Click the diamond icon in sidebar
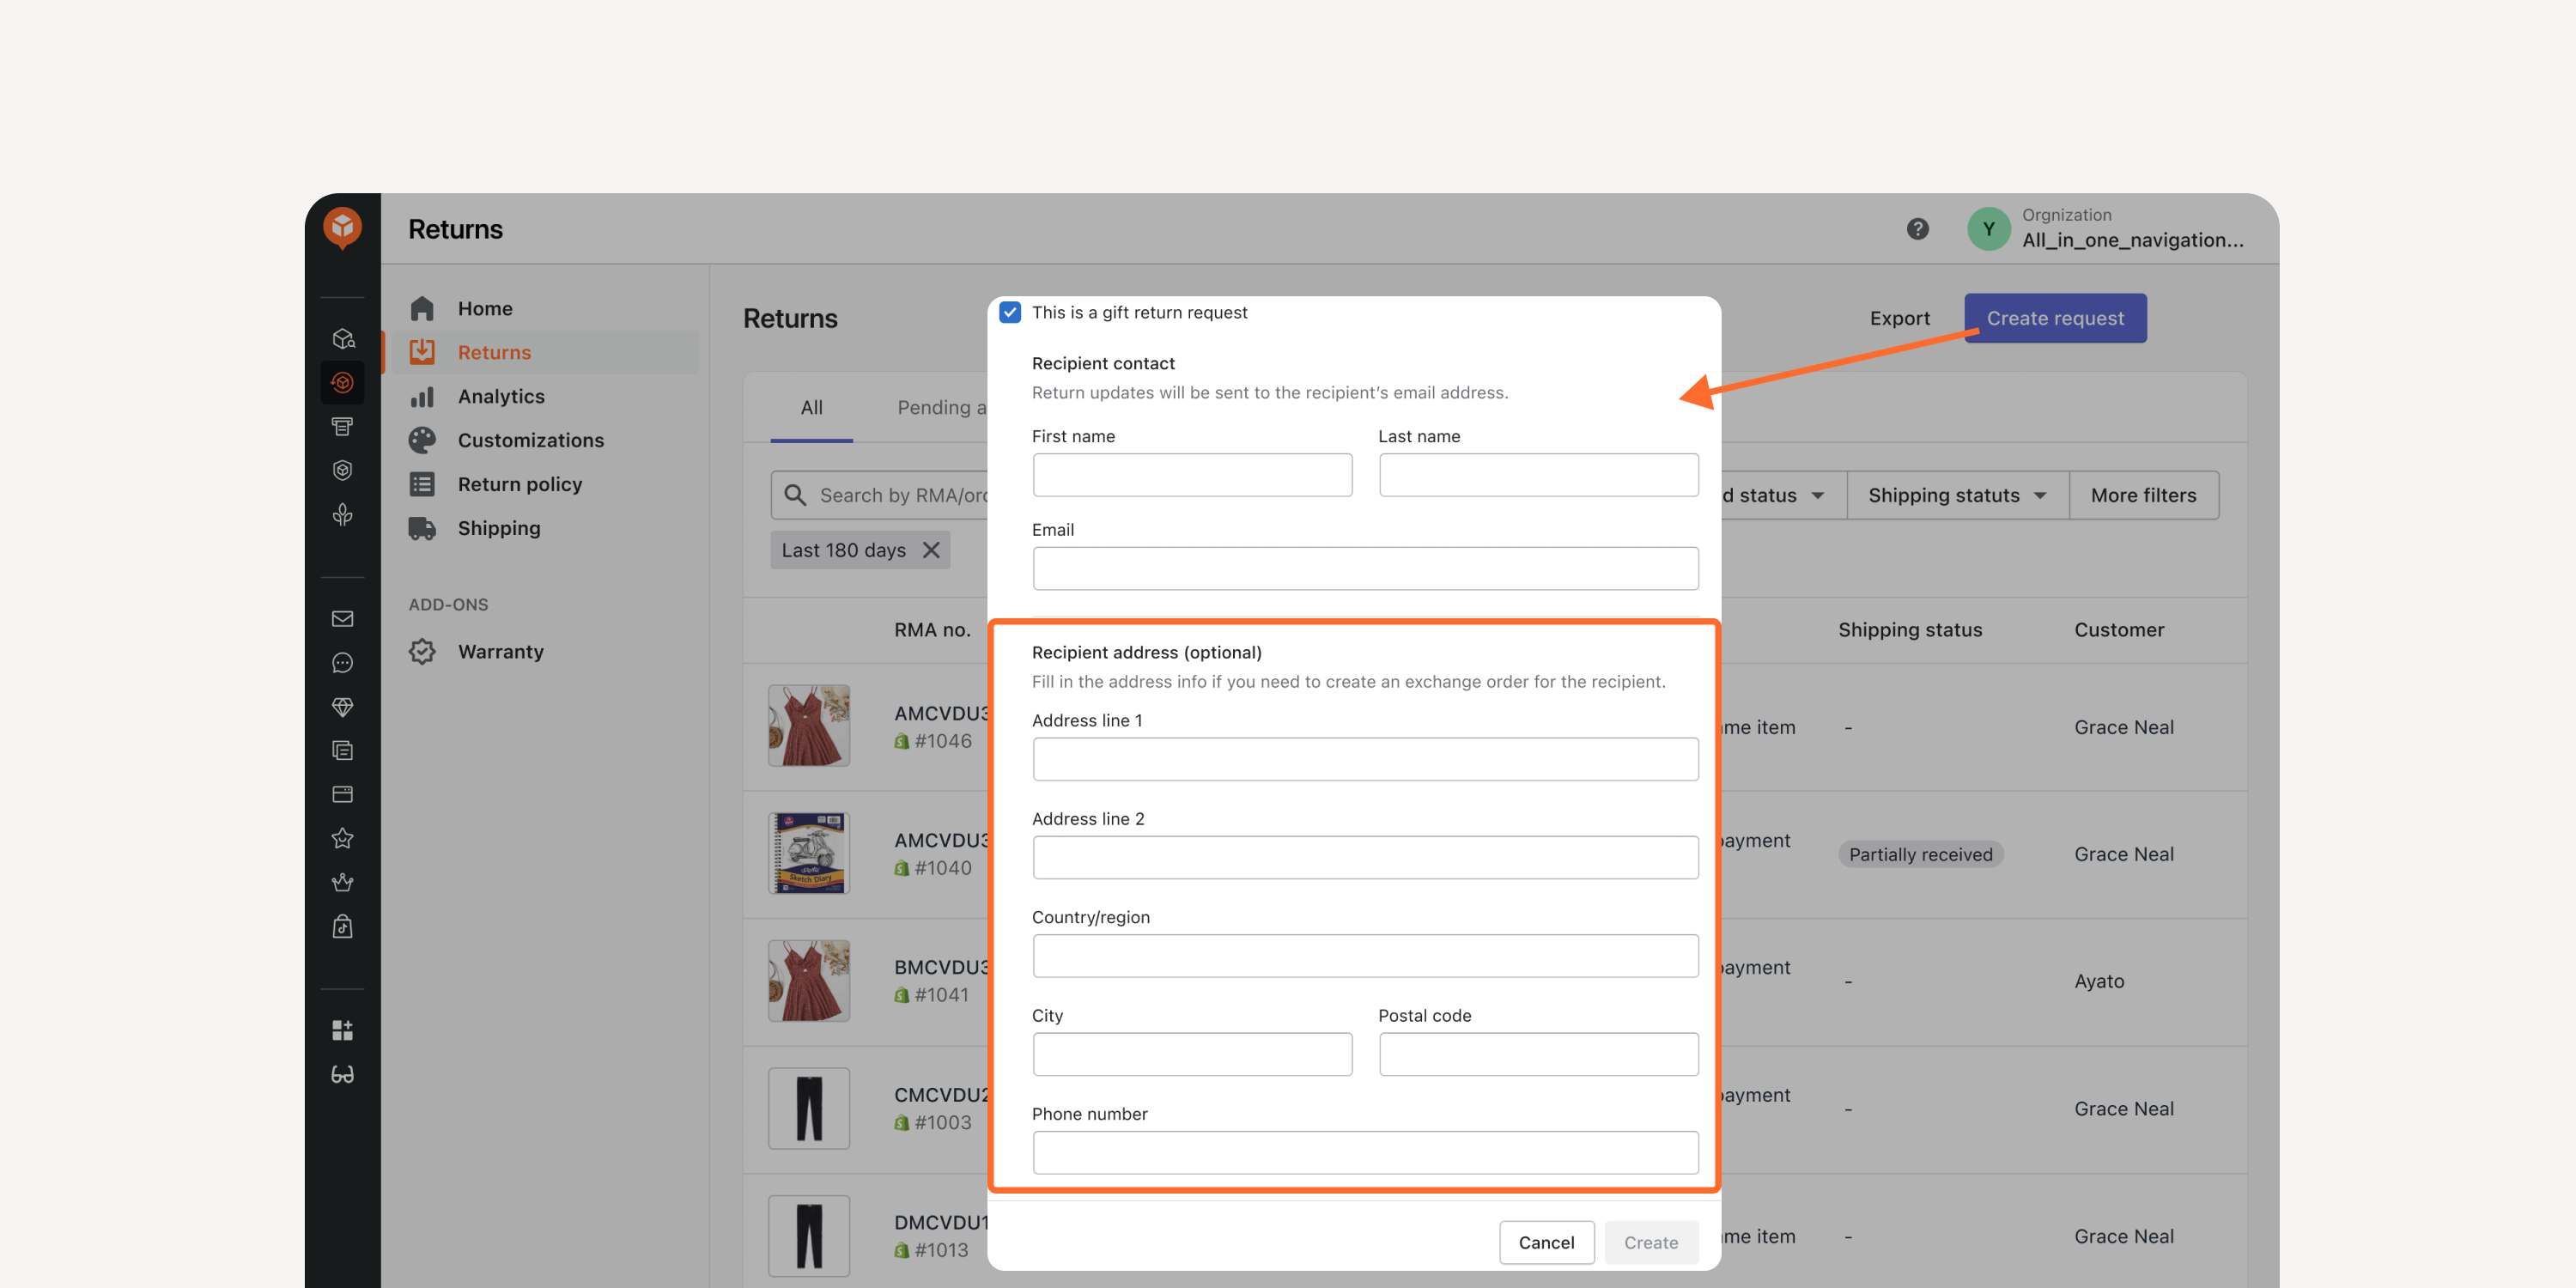Screen dimensions: 2576x1288 click(x=342, y=707)
